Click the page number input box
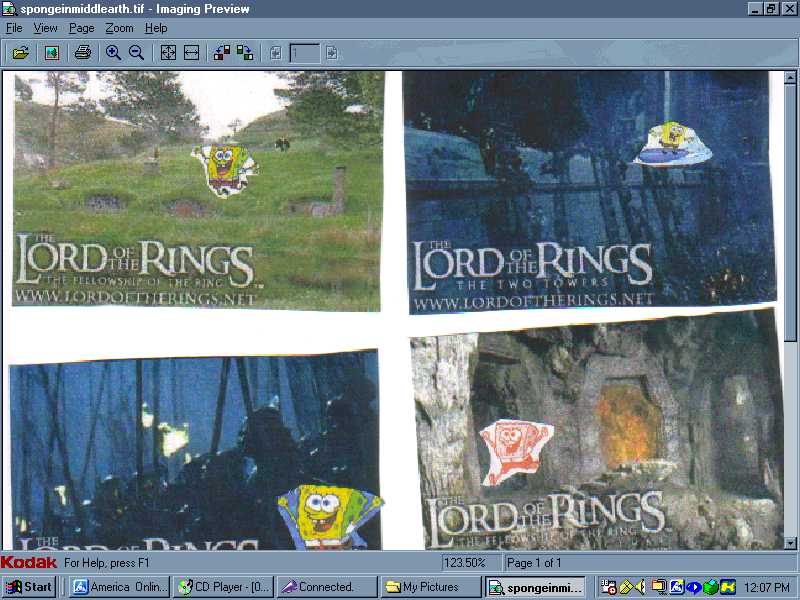800x600 pixels. 305,53
